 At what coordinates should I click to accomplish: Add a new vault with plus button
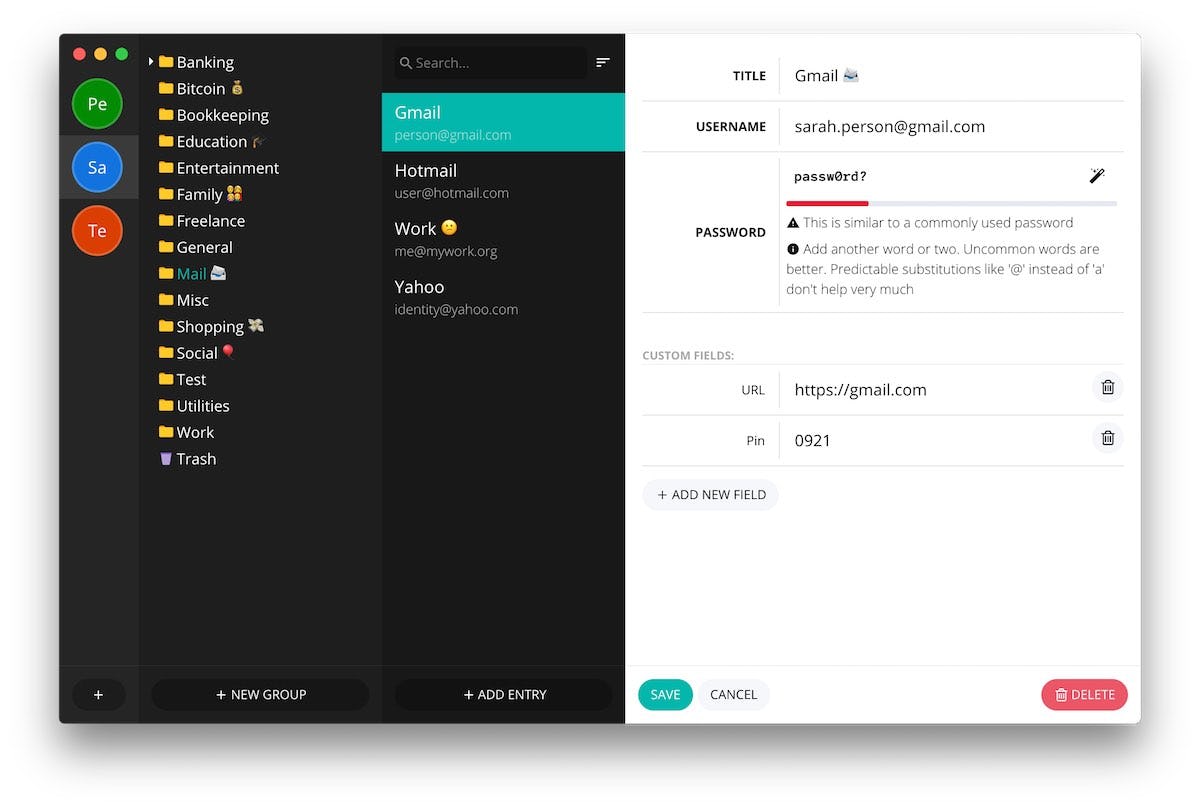pos(98,694)
